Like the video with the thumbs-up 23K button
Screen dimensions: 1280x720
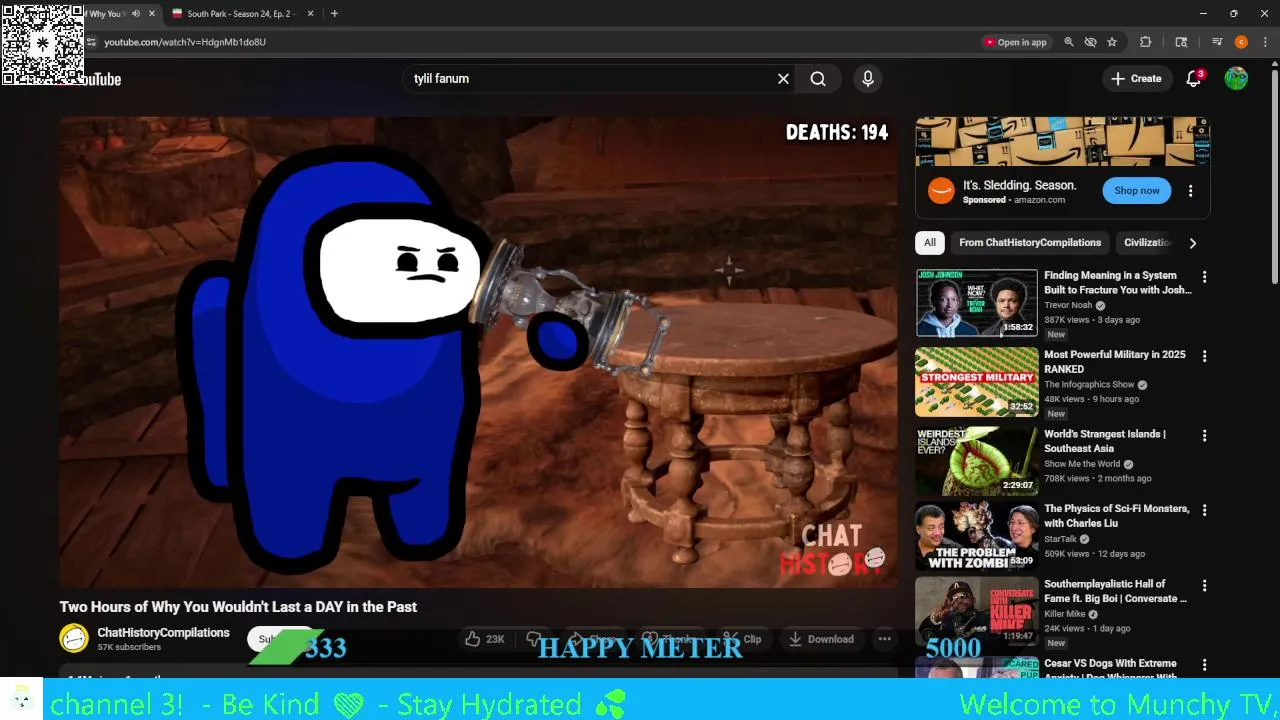pyautogui.click(x=485, y=639)
